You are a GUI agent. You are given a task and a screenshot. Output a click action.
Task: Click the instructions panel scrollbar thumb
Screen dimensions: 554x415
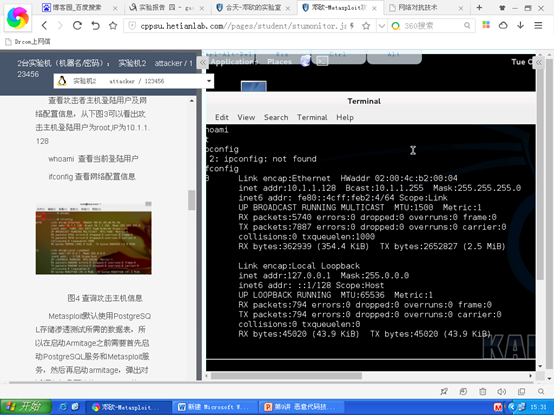191,200
